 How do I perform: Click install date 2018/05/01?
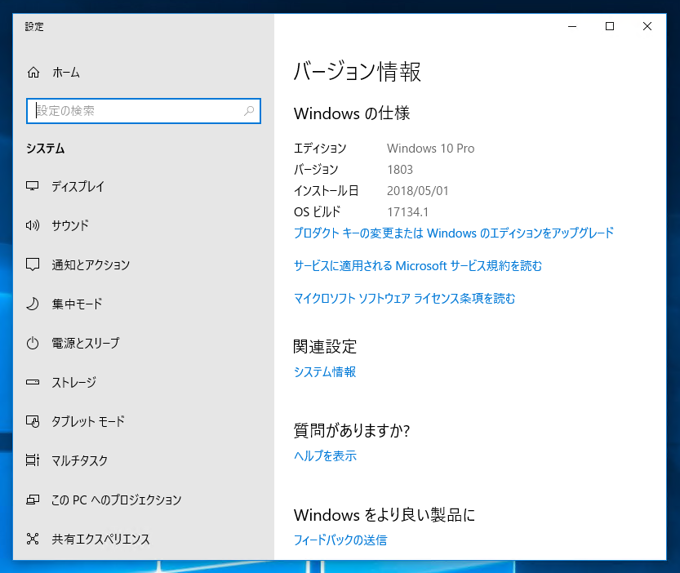pyautogui.click(x=418, y=191)
